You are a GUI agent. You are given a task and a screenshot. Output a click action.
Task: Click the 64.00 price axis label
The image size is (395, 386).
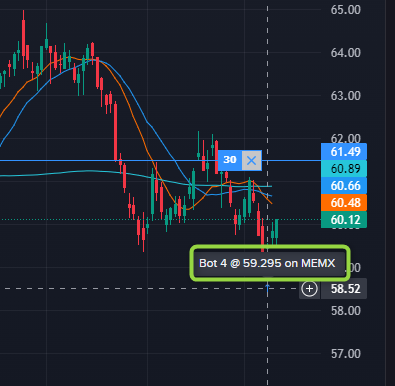point(345,53)
